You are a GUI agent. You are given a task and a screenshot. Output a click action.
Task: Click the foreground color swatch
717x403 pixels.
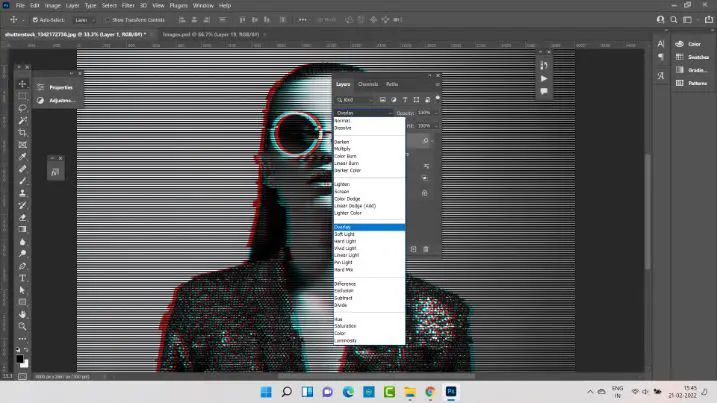(19, 357)
